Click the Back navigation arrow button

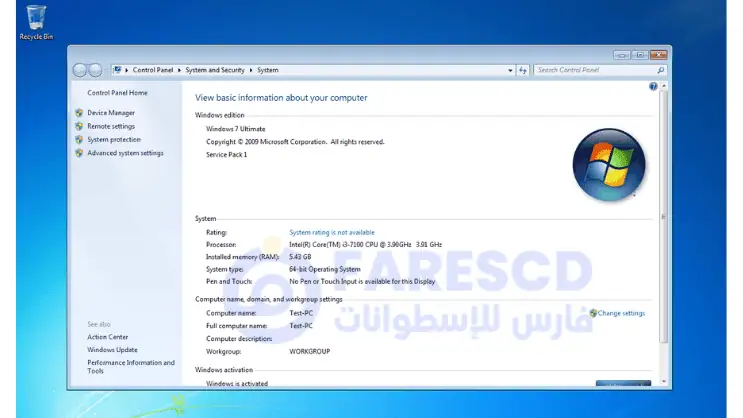coord(80,70)
